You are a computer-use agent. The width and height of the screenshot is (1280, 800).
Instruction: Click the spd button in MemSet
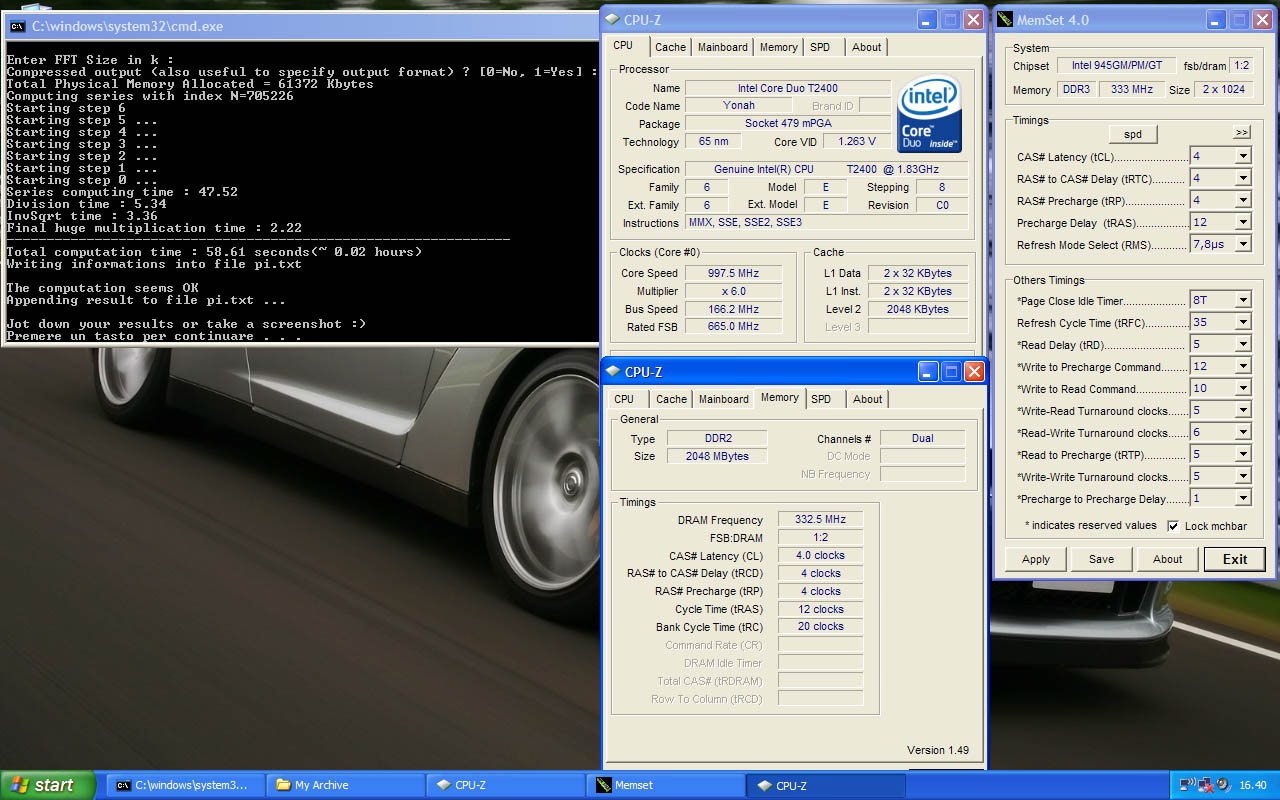click(x=1133, y=134)
